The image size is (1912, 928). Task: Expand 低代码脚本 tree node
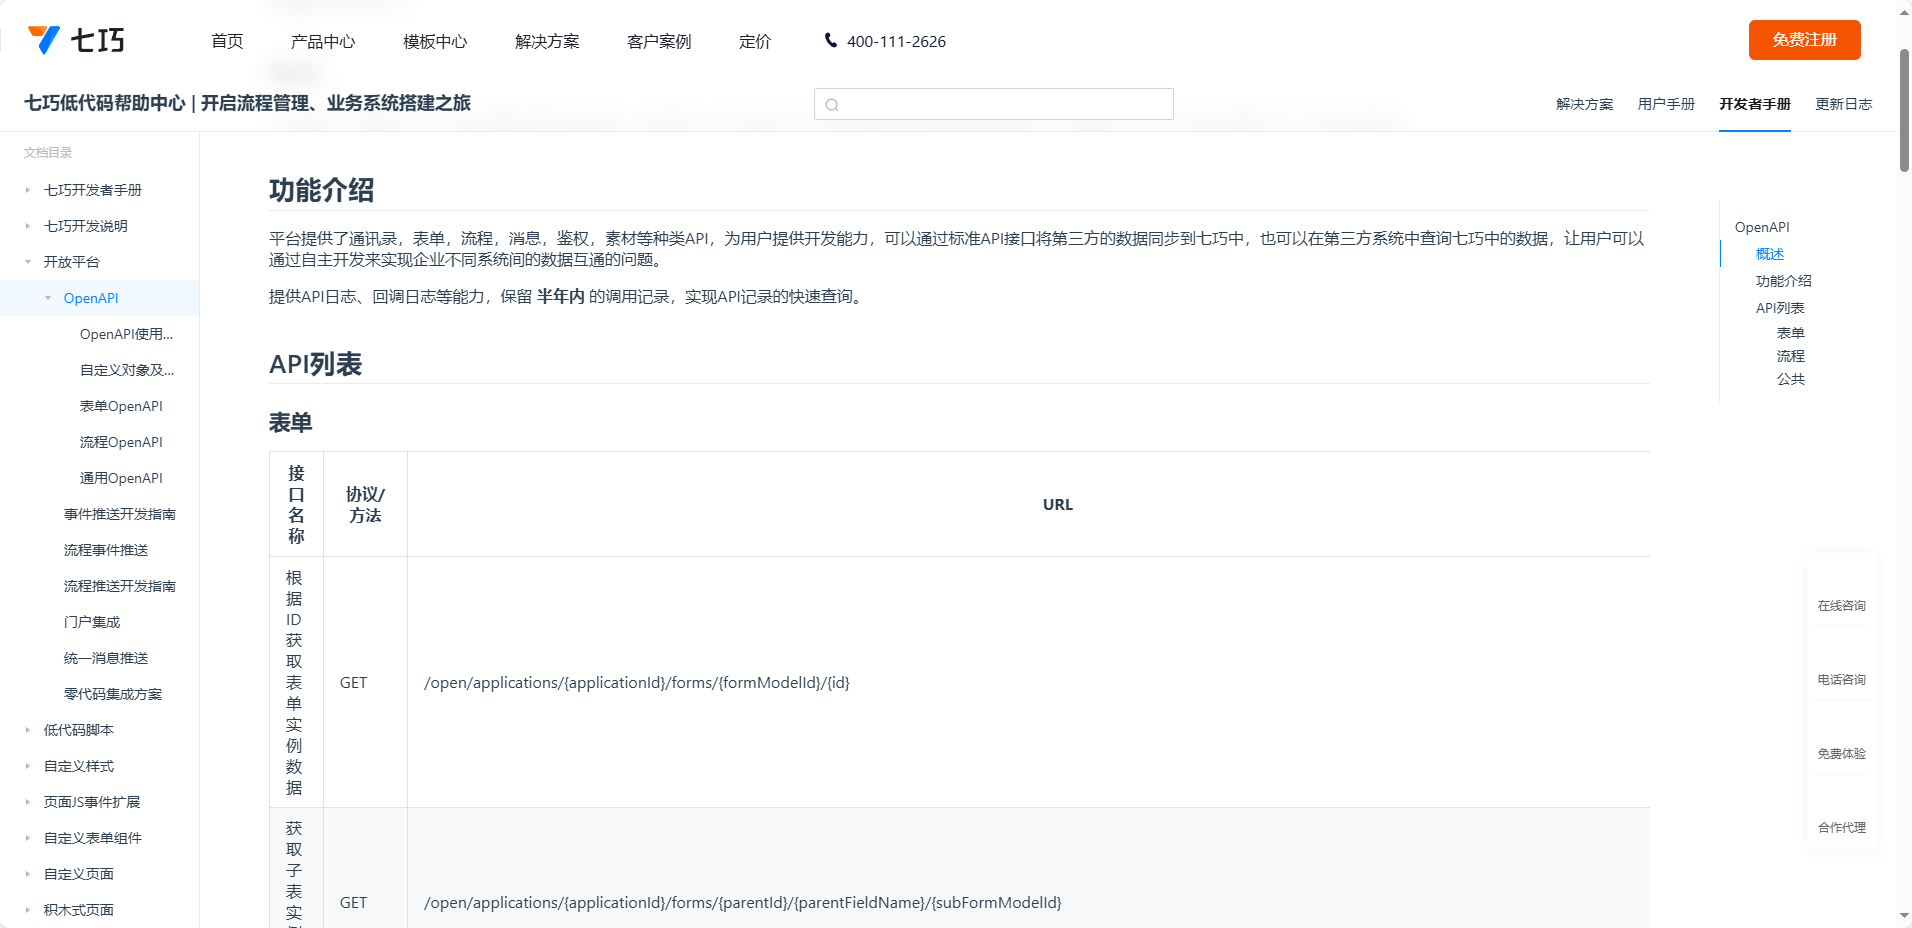tap(28, 730)
